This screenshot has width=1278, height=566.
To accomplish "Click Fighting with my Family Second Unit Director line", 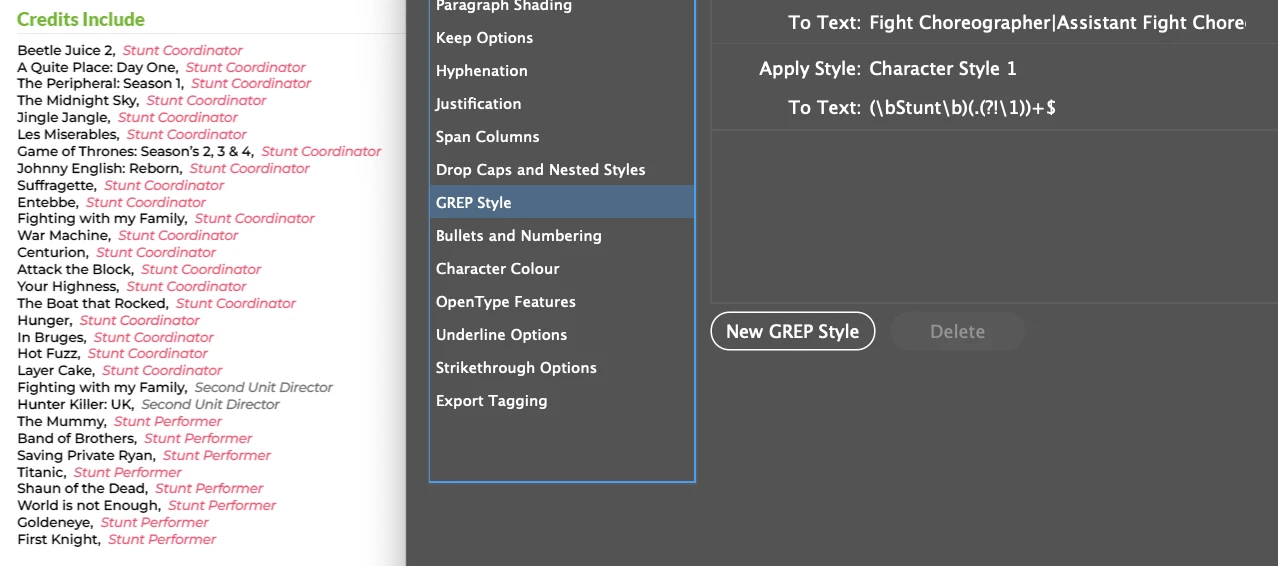I will coord(175,388).
